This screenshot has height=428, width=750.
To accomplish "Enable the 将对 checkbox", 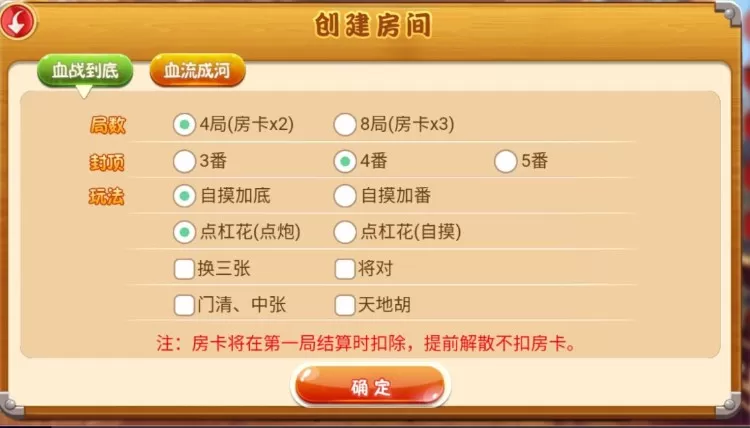I will pos(344,268).
